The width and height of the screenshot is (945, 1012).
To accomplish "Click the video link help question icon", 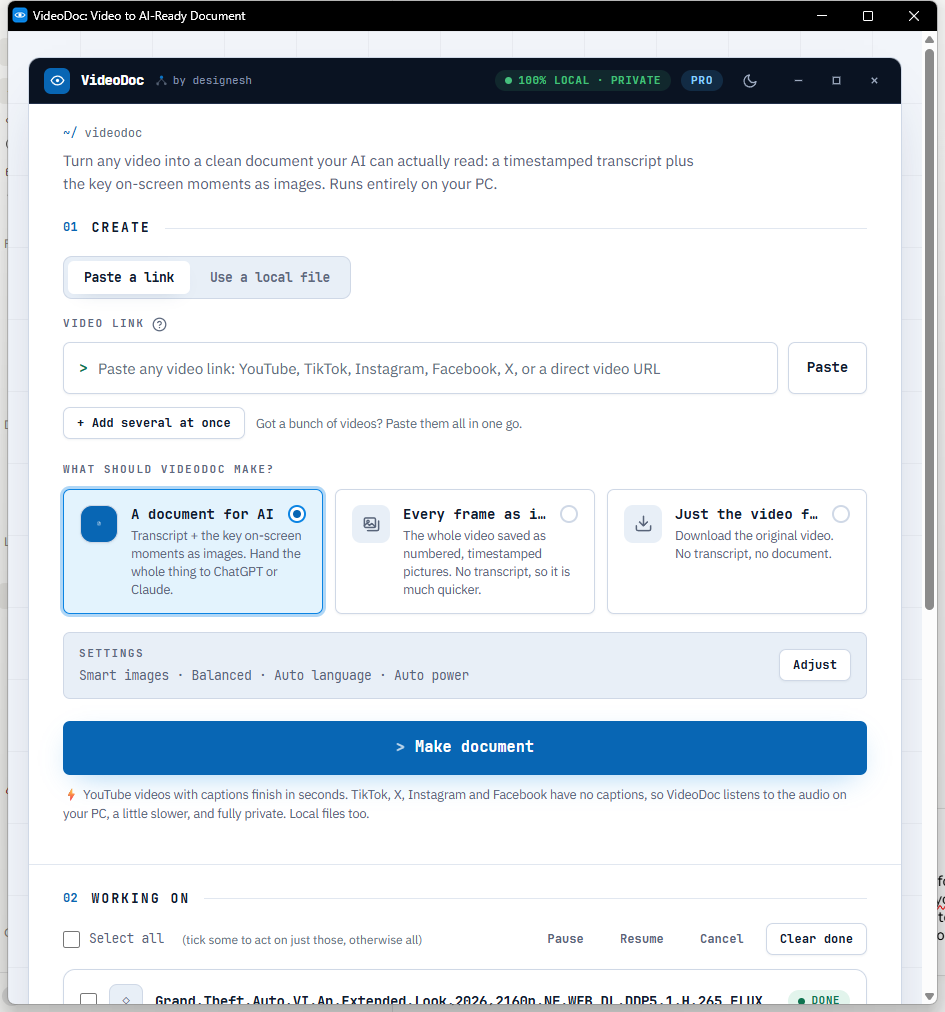I will click(159, 324).
